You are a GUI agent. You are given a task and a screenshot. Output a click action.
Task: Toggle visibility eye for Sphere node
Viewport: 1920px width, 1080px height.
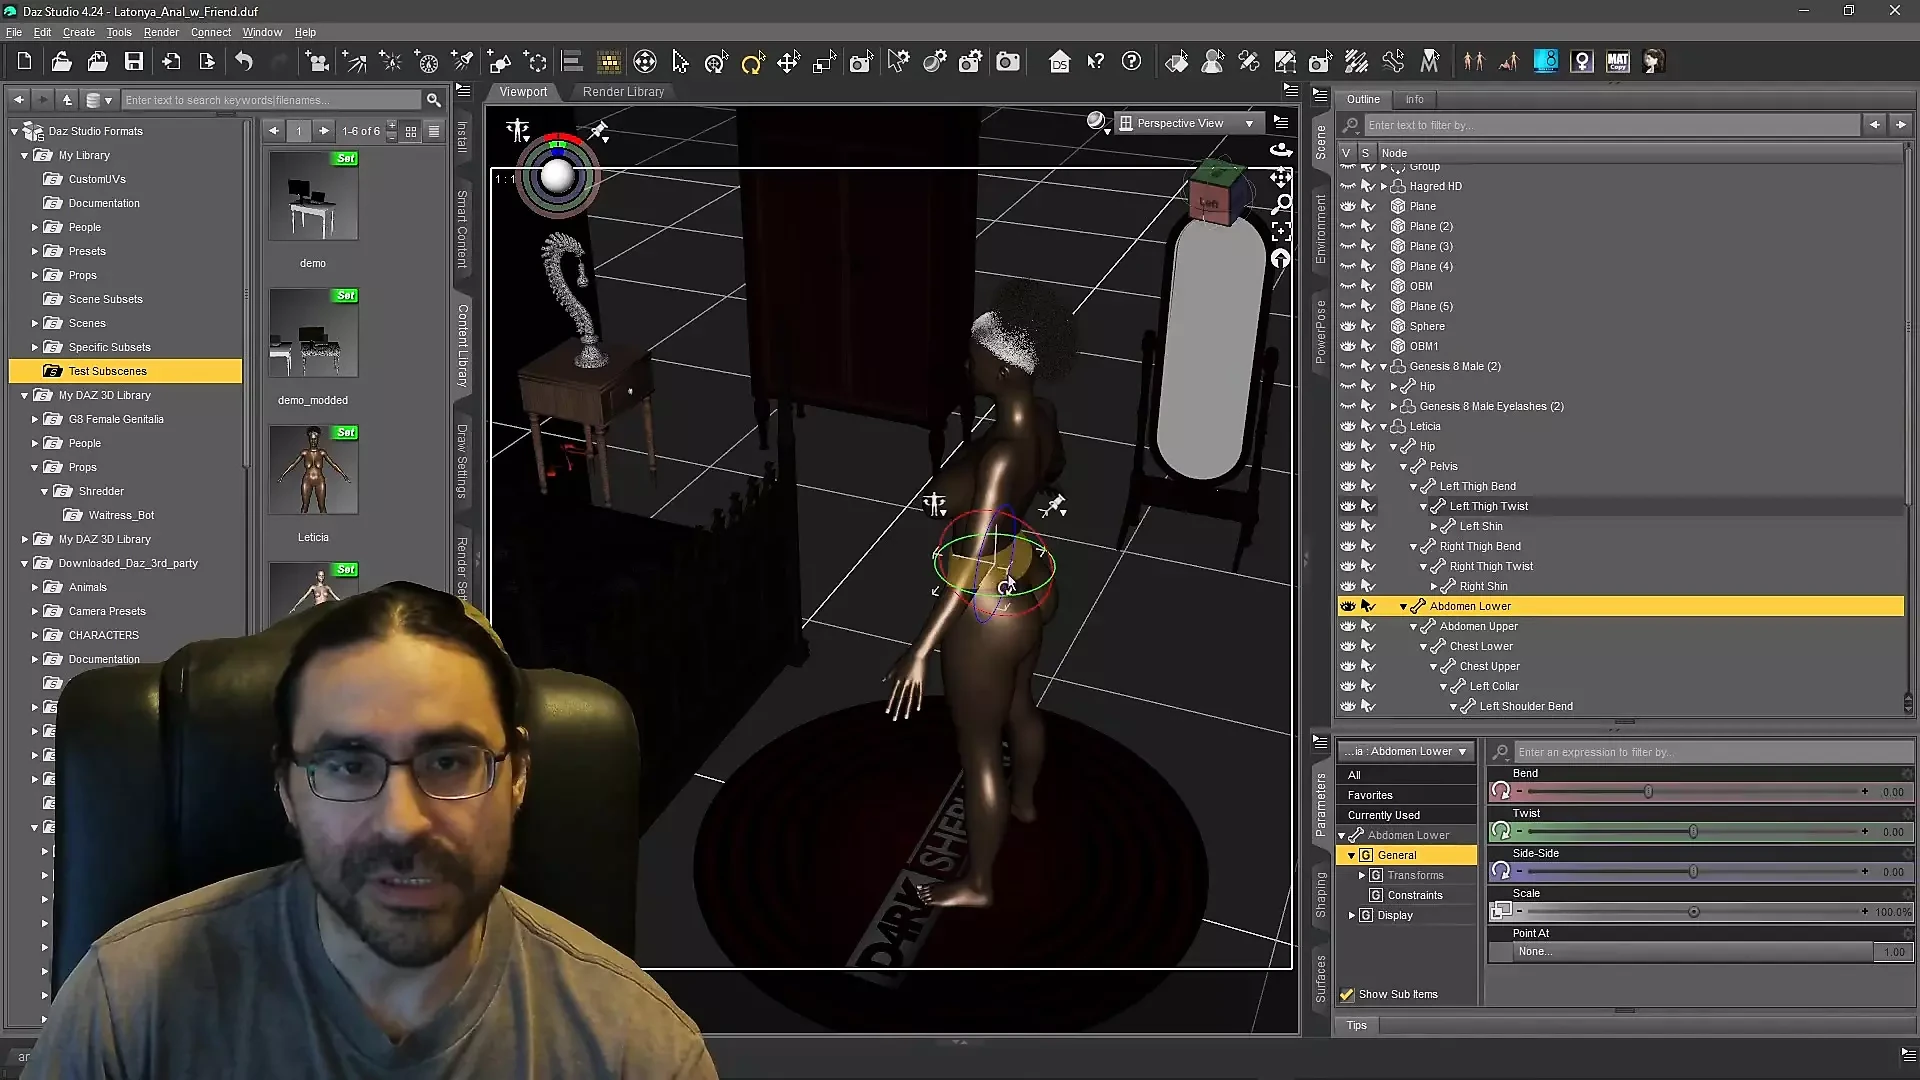point(1348,326)
